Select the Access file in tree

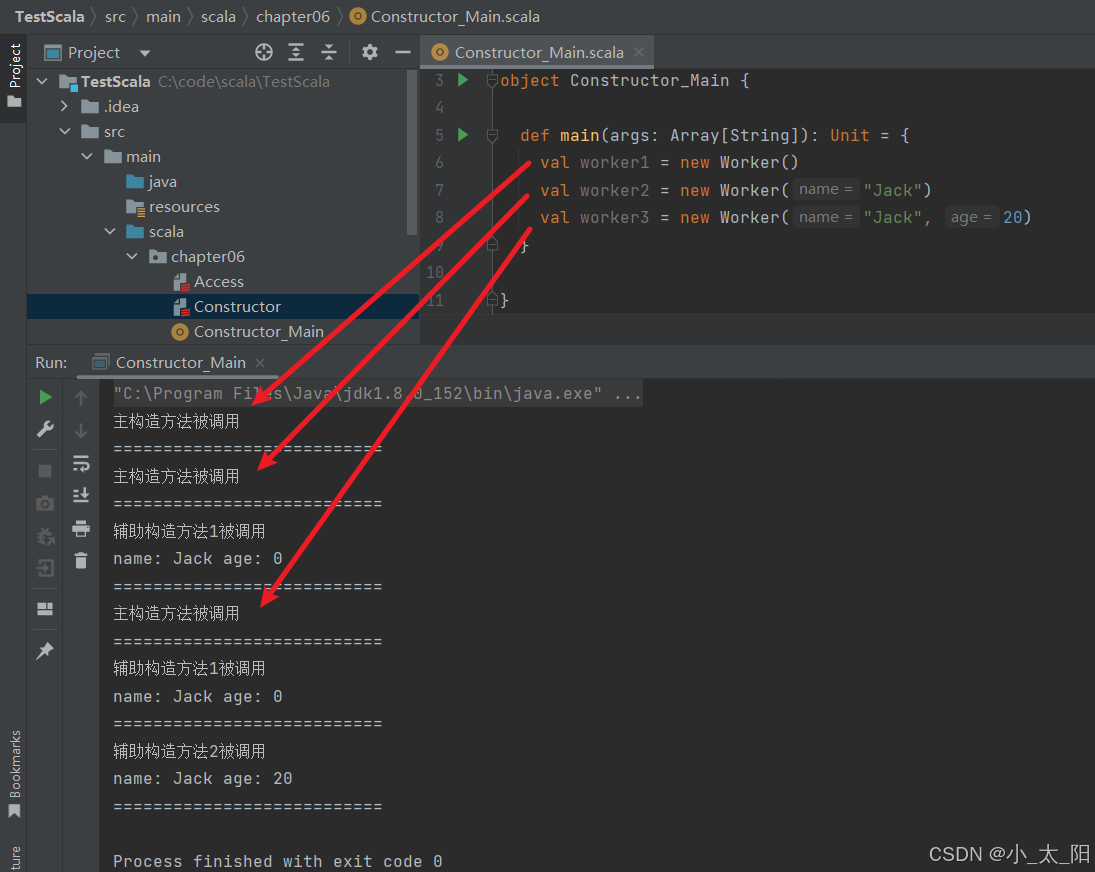tap(209, 281)
